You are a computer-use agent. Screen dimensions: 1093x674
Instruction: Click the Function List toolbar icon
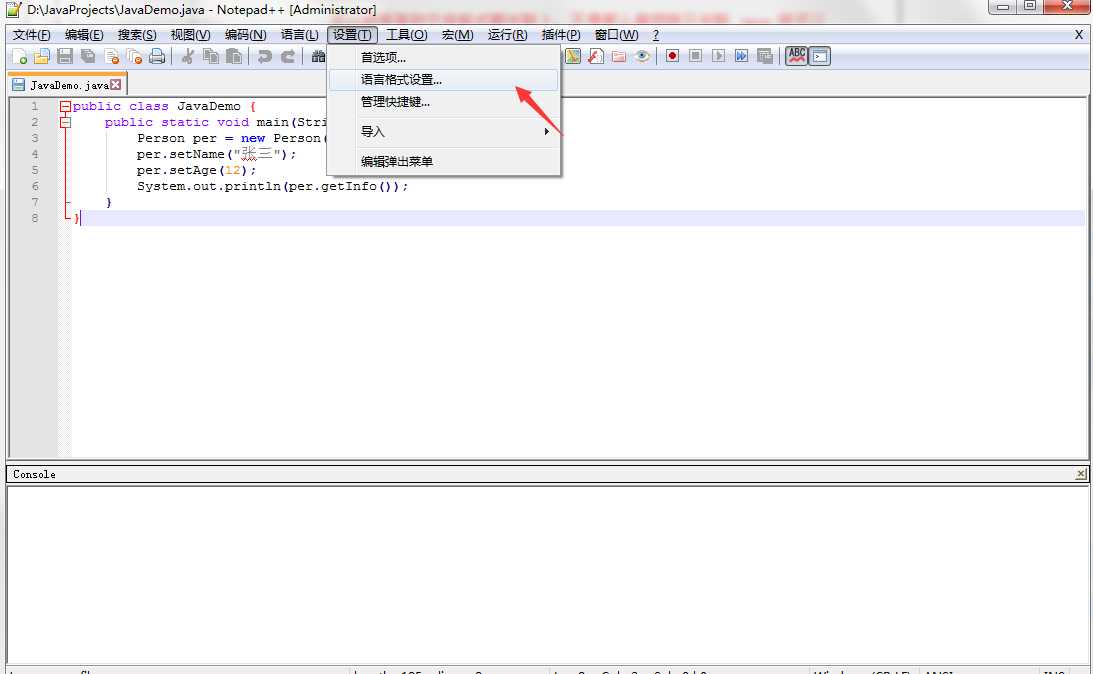coord(596,56)
